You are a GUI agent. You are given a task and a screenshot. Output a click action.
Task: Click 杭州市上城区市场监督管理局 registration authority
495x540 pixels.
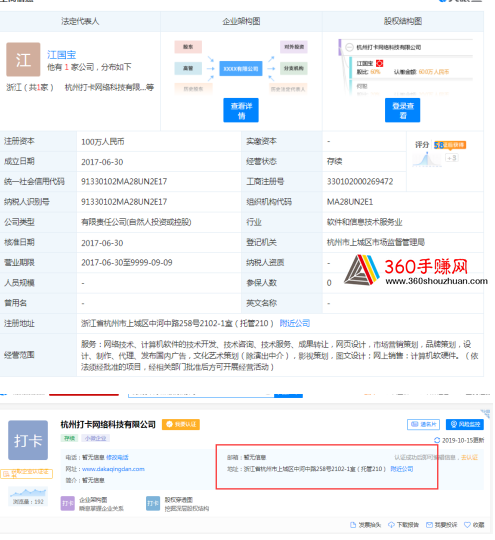click(375, 242)
